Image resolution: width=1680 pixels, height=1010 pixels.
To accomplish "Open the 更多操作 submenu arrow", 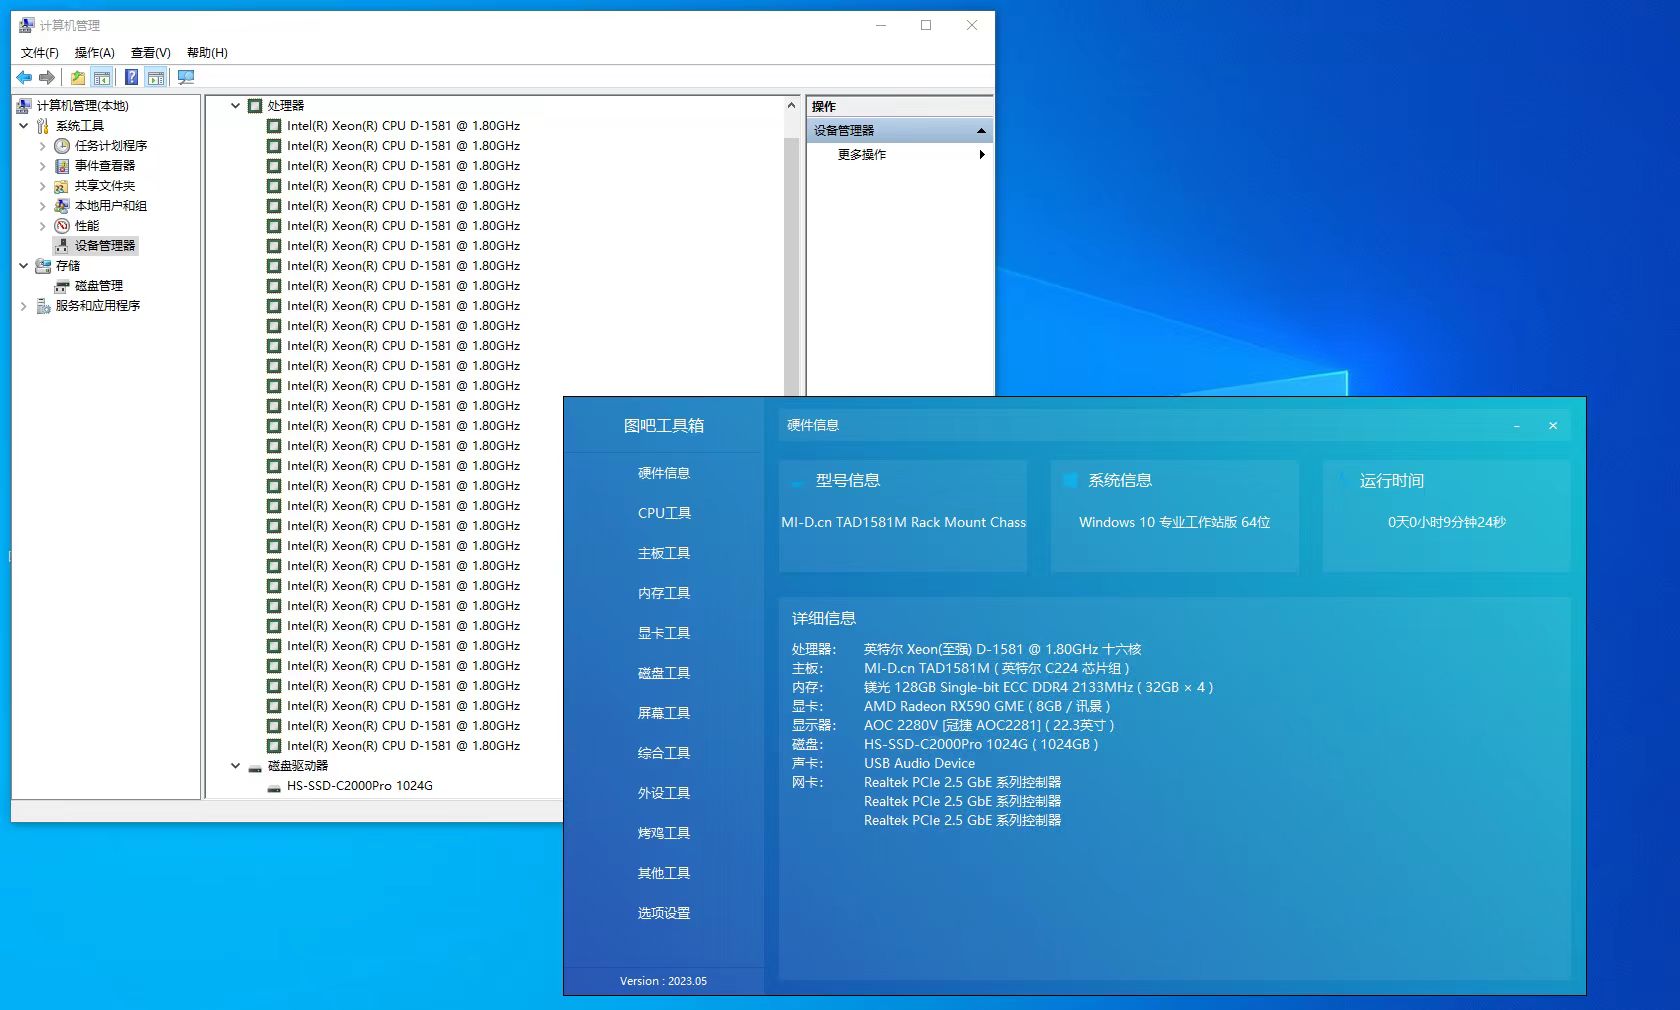I will click(982, 154).
